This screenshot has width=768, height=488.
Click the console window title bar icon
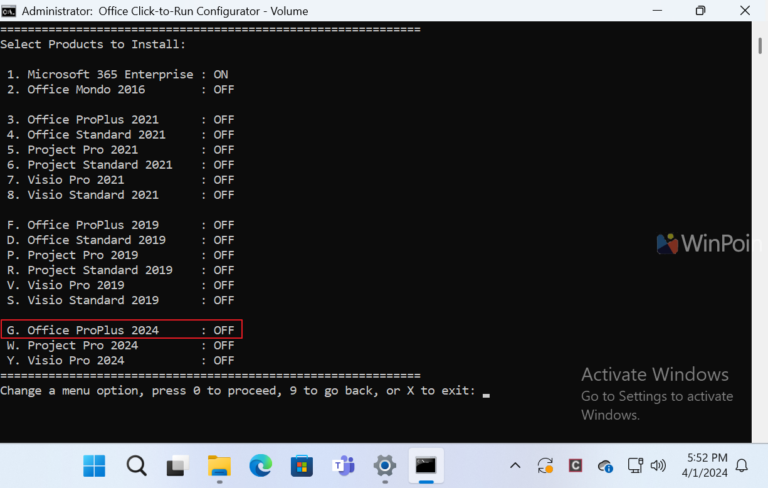tap(8, 11)
